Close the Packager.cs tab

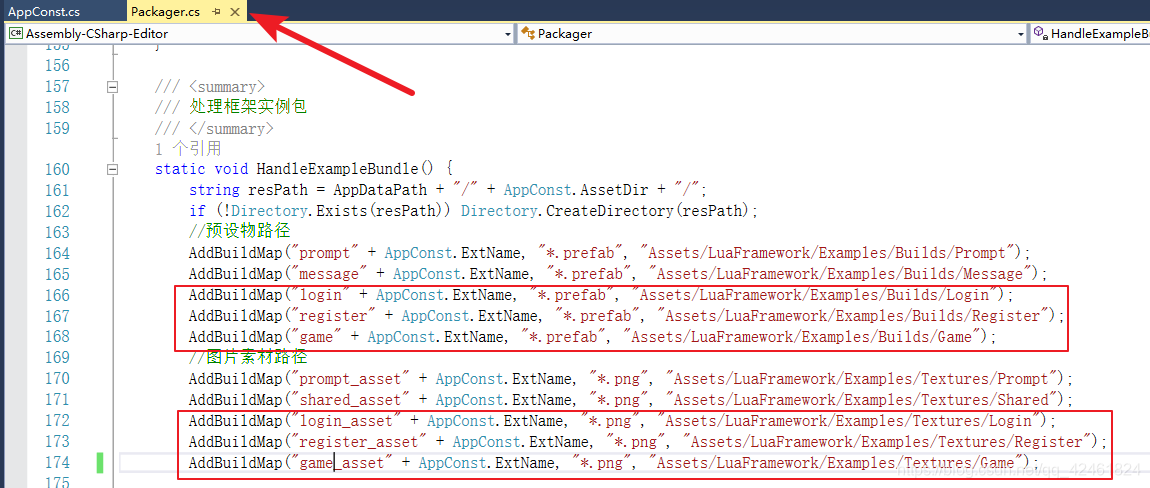pyautogui.click(x=235, y=12)
